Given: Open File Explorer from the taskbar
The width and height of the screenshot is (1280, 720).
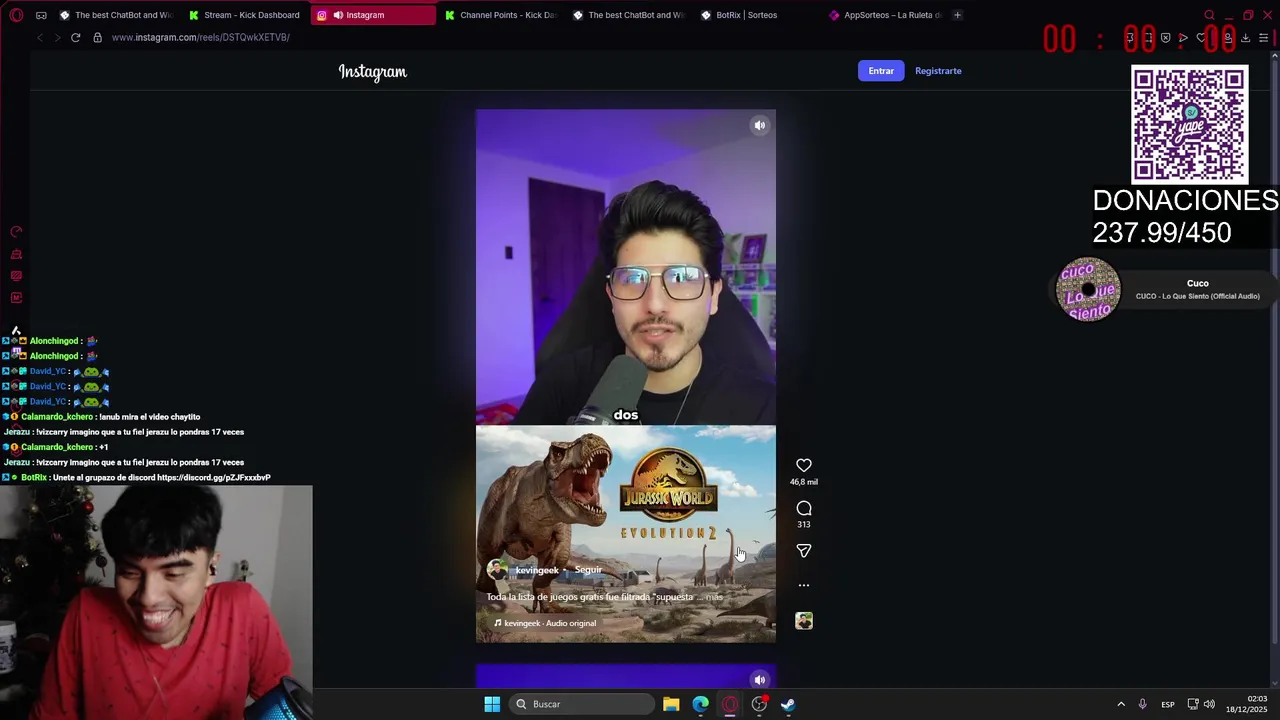Looking at the screenshot, I should tap(671, 704).
